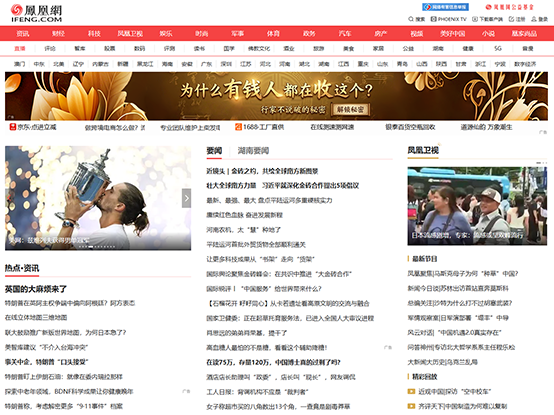
Task: Advance slideshow with the right arrow
Action: 187,198
